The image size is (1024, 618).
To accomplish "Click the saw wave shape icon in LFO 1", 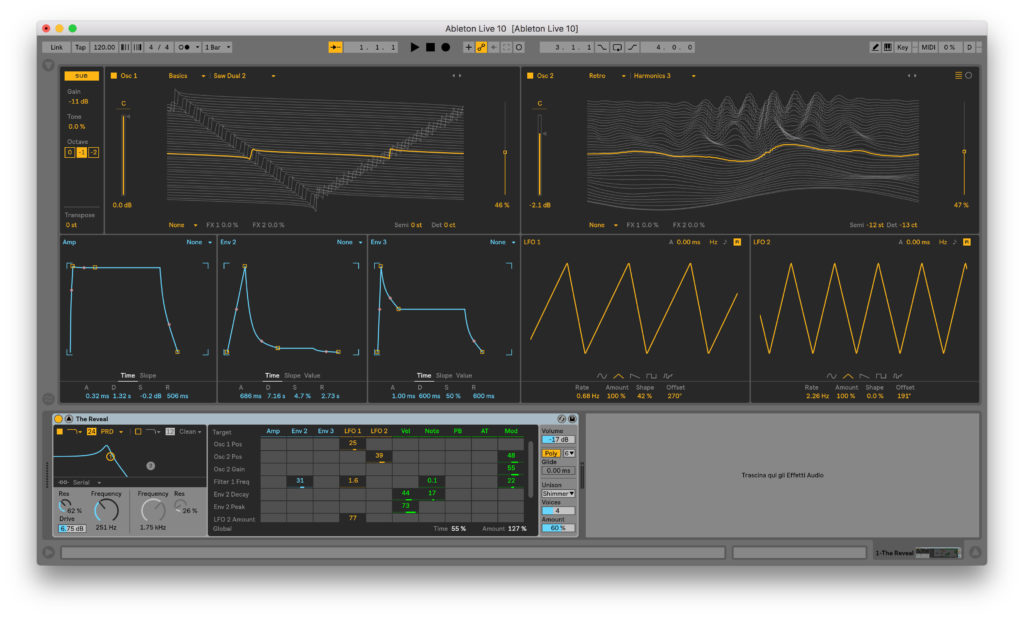I will click(x=634, y=376).
